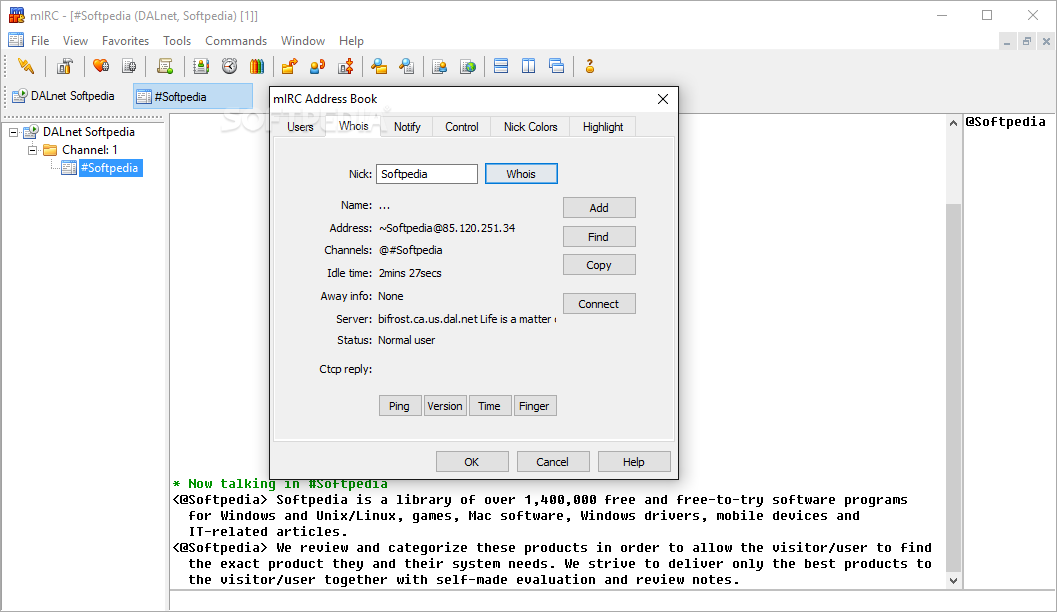Open the URLs List globe icon
The width and height of the screenshot is (1057, 612).
tap(468, 66)
